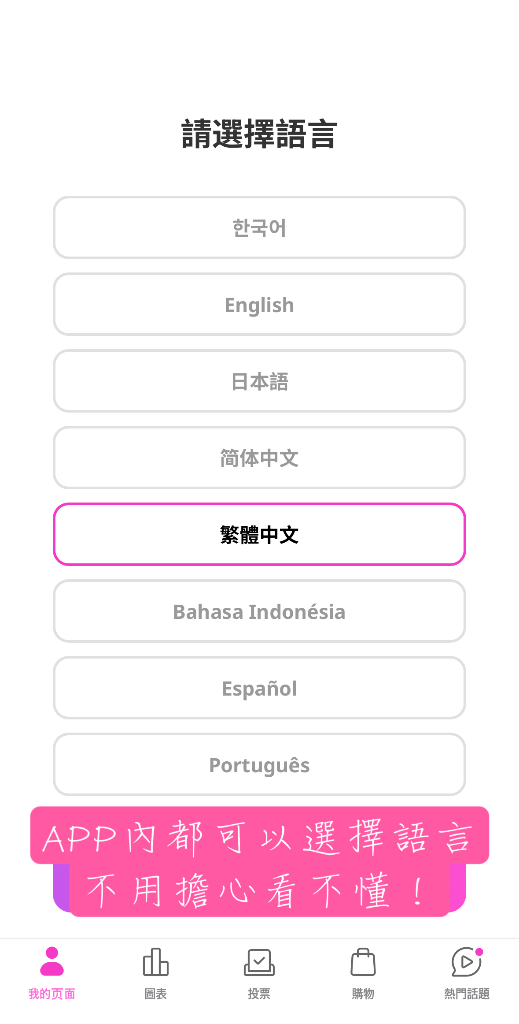Select 日本語 language option
The height and width of the screenshot is (1024, 519).
[259, 381]
